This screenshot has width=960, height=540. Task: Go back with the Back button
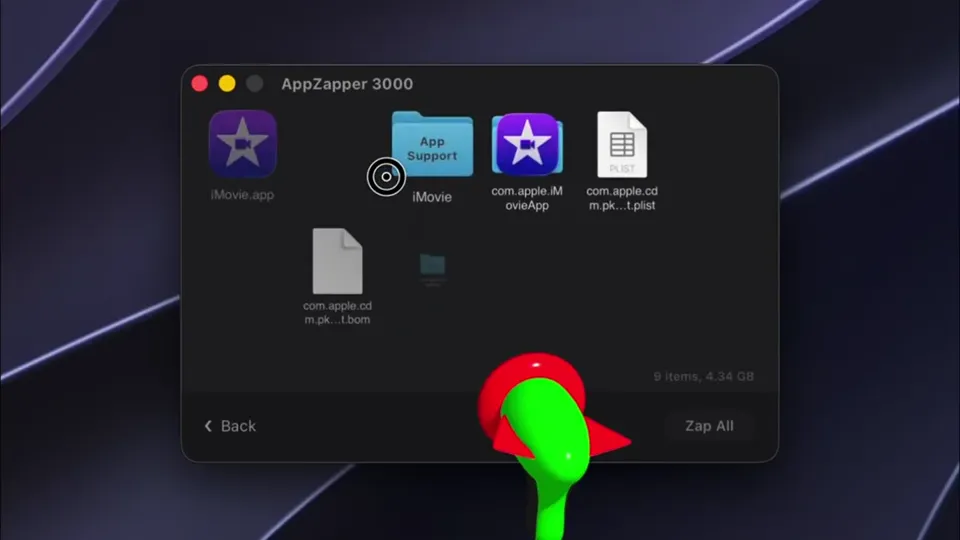click(x=230, y=426)
